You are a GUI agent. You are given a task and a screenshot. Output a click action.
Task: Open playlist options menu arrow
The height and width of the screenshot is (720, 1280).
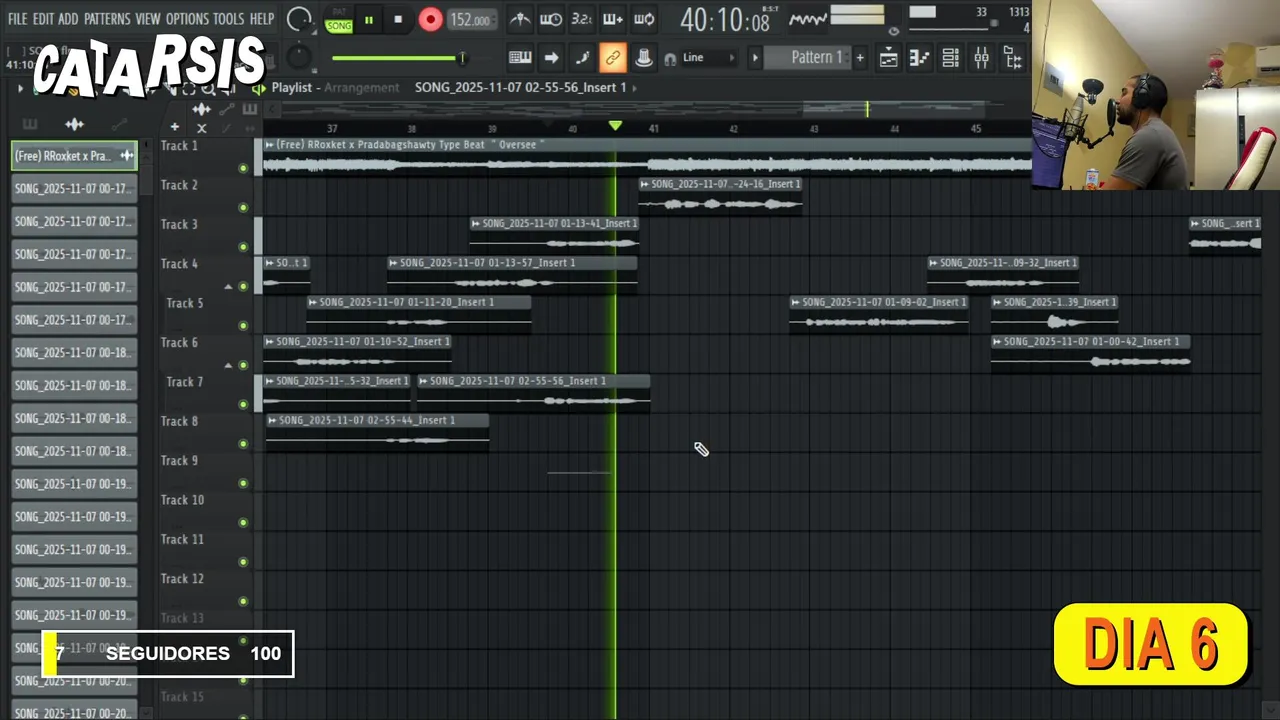[20, 89]
